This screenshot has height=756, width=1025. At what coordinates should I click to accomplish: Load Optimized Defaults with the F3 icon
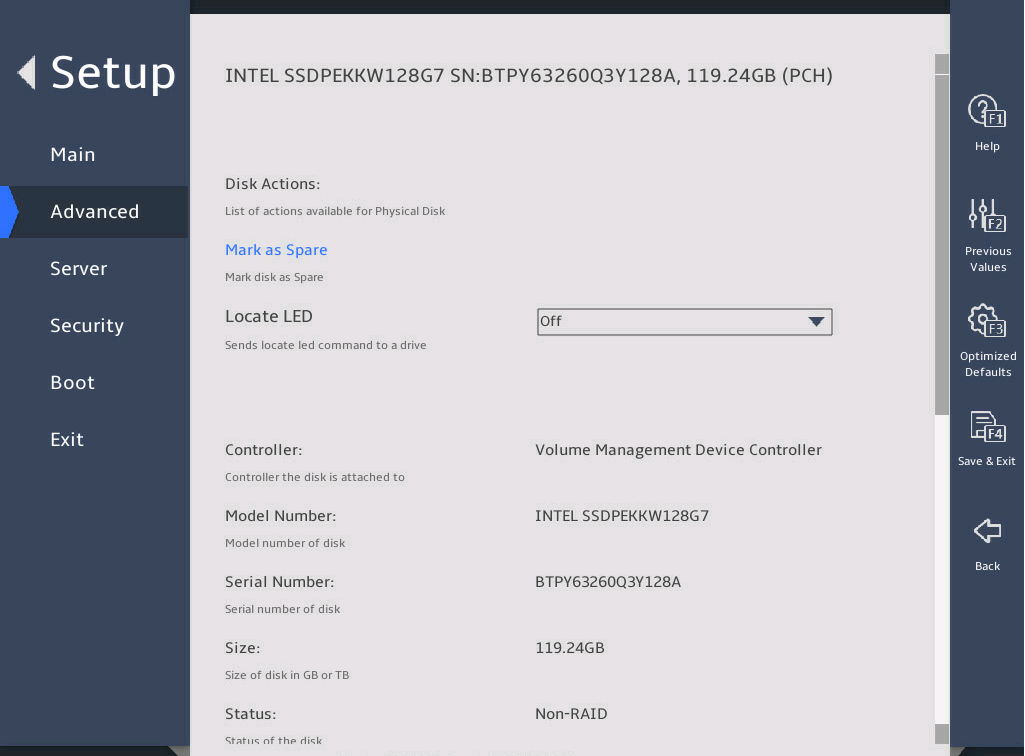pos(986,320)
